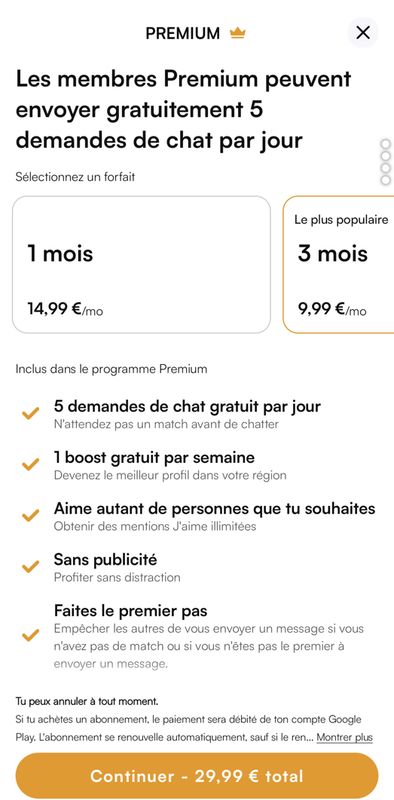This screenshot has height=800, width=394.
Task: Tap the fourth page indicator dot
Action: (x=386, y=180)
